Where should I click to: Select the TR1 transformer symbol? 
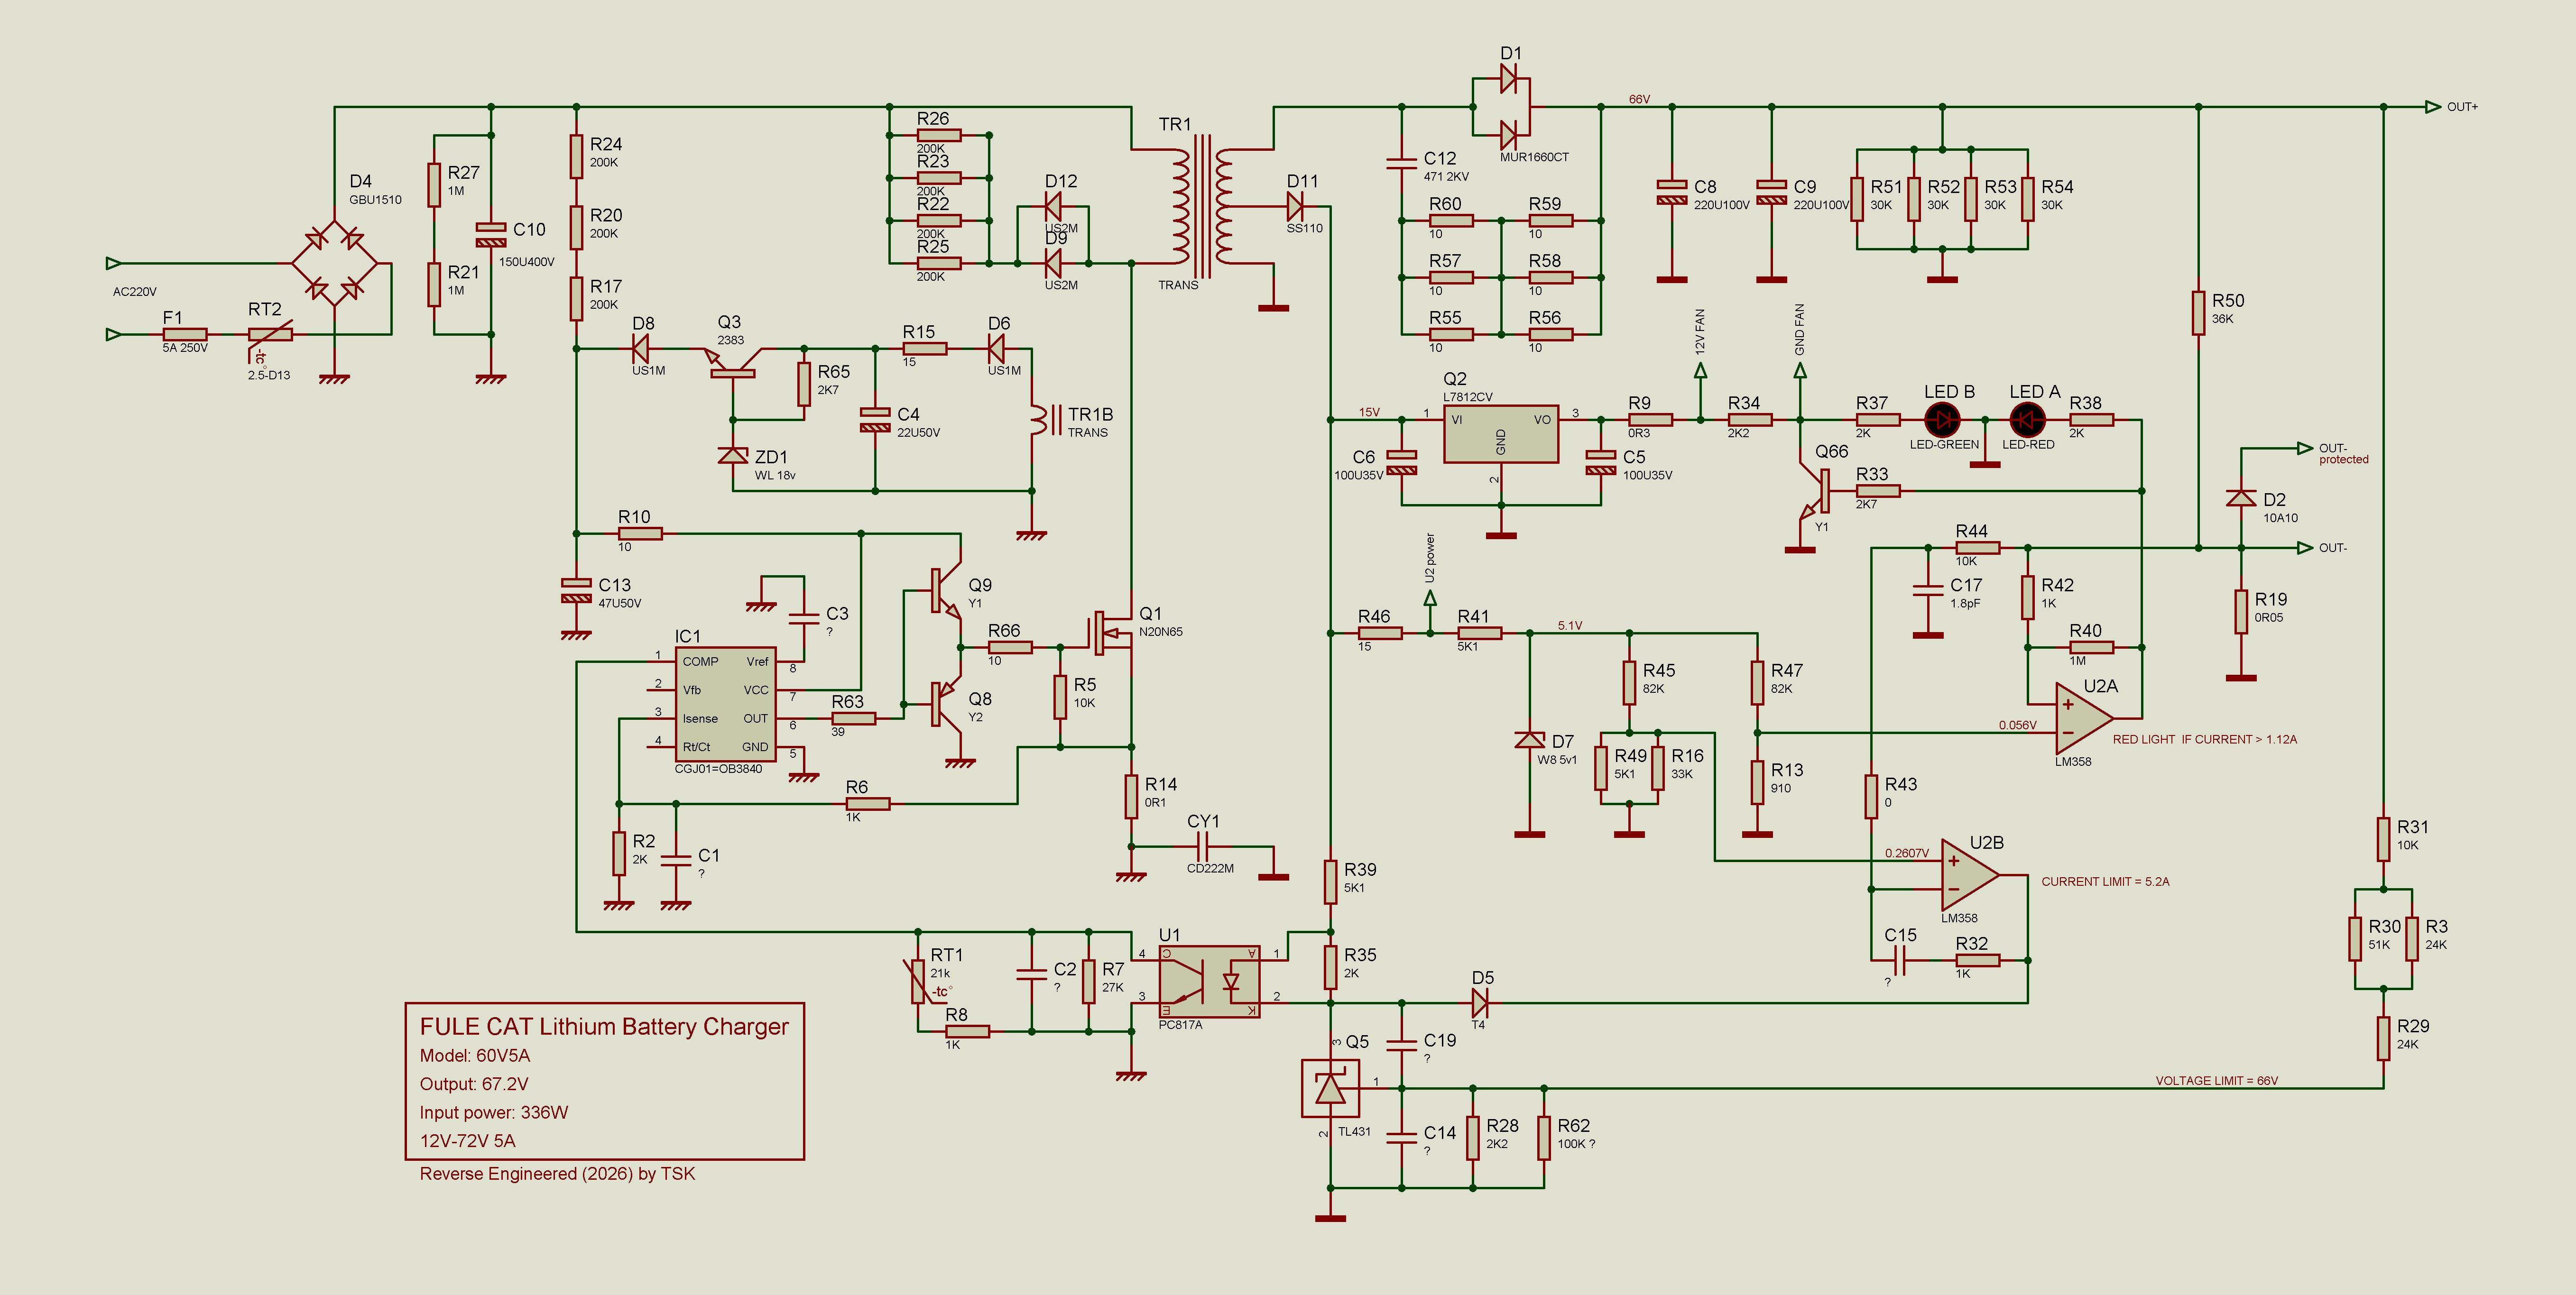pyautogui.click(x=1203, y=207)
